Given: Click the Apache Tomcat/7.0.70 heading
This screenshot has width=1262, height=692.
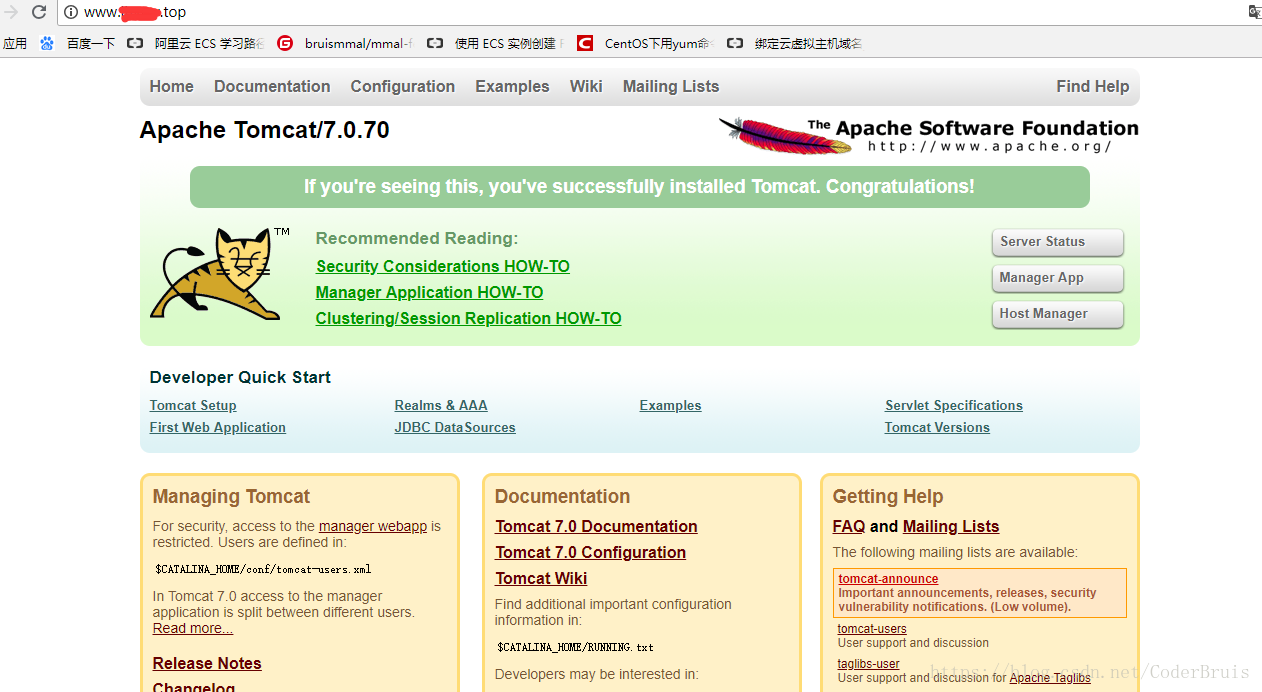Looking at the screenshot, I should pos(265,130).
